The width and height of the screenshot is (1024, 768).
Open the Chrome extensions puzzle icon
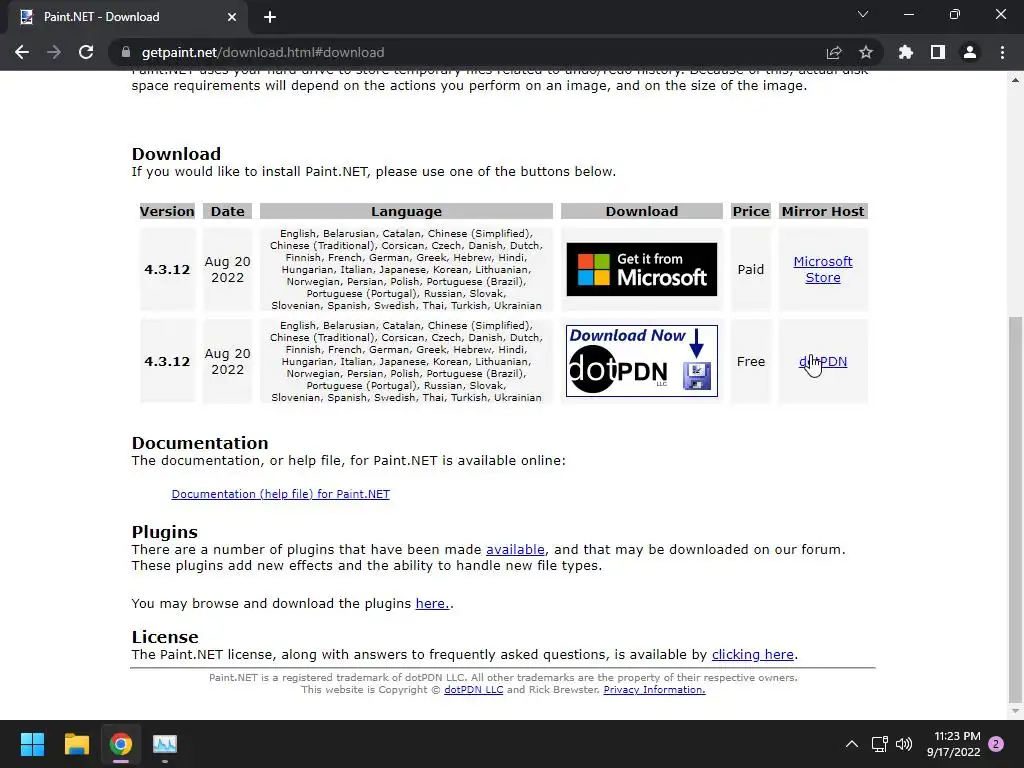click(x=906, y=52)
